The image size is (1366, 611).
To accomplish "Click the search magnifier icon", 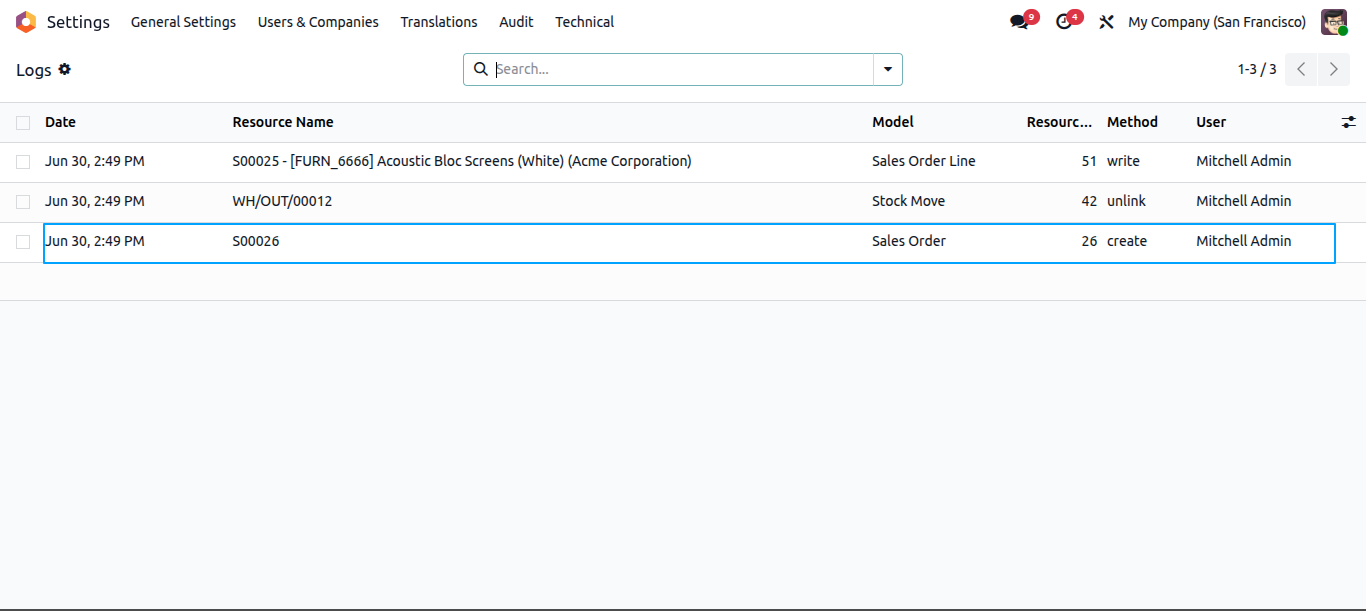I will click(x=481, y=69).
